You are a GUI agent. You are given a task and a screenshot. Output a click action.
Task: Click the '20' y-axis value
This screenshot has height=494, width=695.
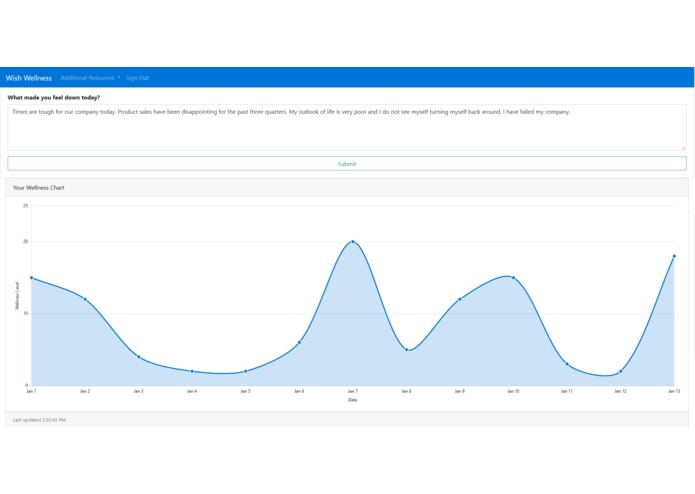point(25,242)
